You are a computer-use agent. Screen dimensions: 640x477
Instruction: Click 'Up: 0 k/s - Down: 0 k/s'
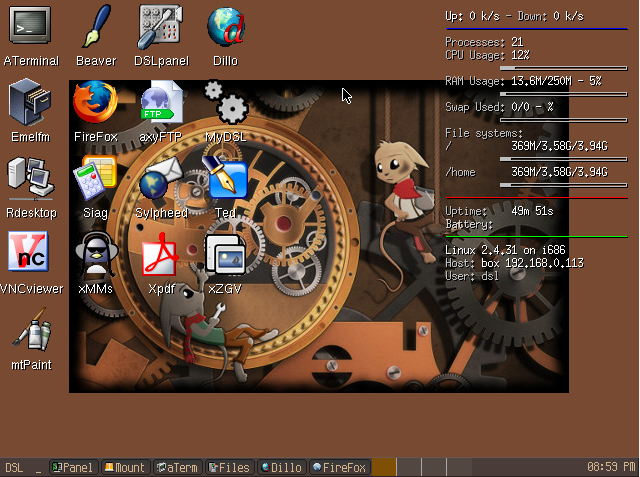pyautogui.click(x=514, y=16)
